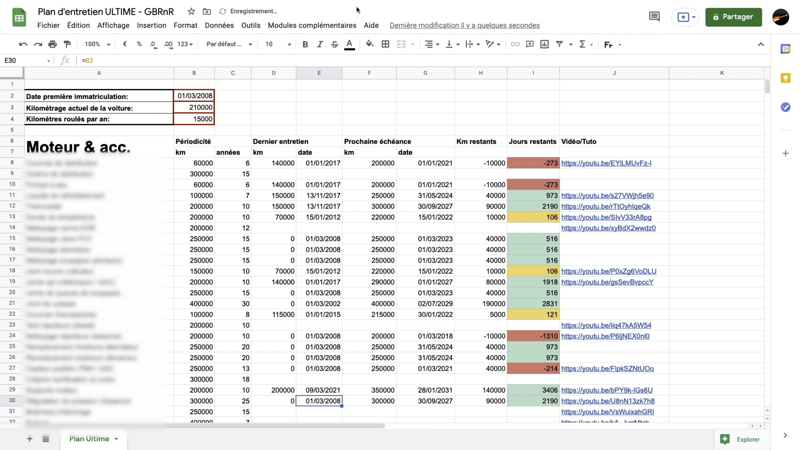800x450 pixels.
Task: Expand the font size dropdown showing 10
Action: click(277, 44)
